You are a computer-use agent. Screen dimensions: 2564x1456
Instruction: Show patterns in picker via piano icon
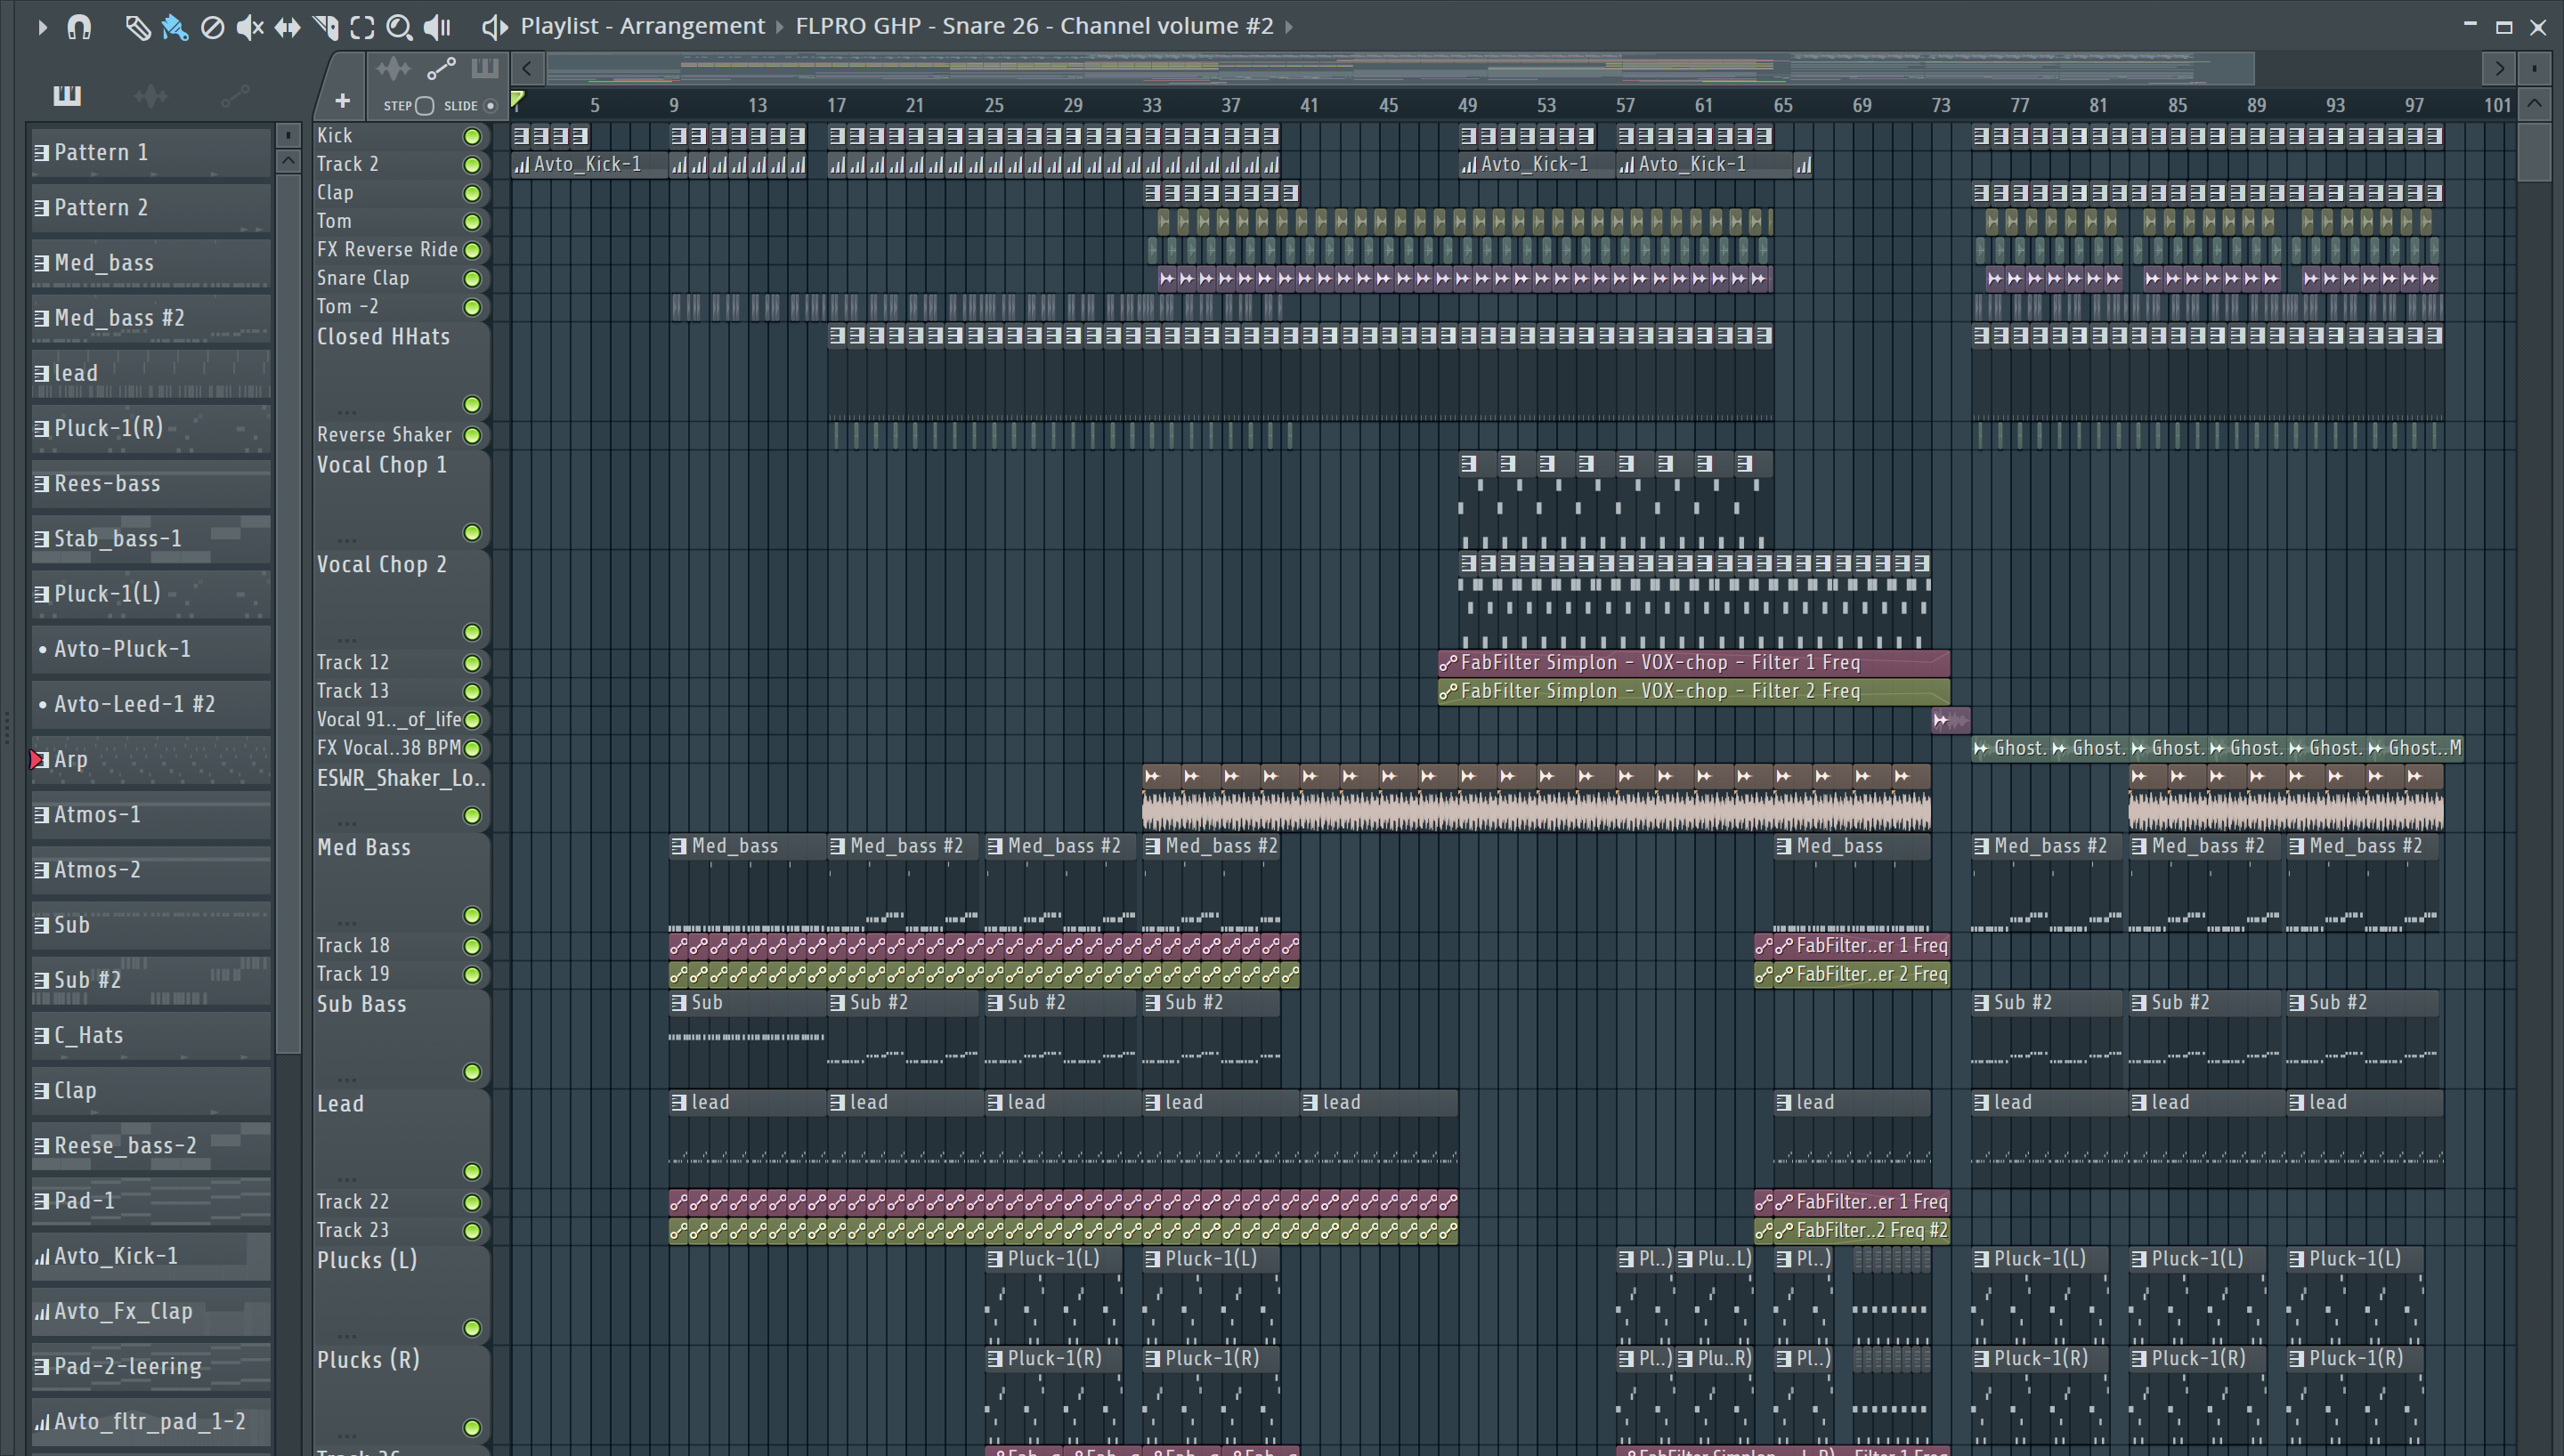coord(67,95)
